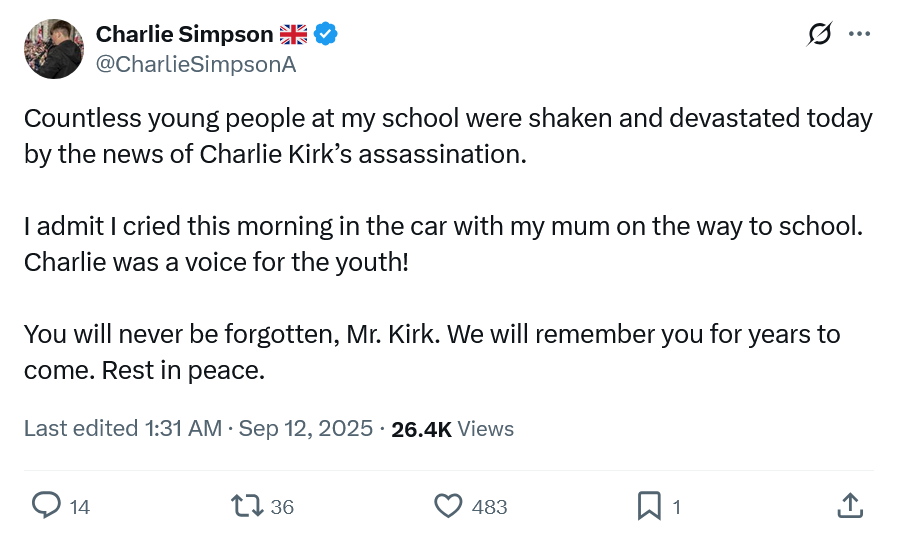Click the bookmark count of 1

point(677,507)
